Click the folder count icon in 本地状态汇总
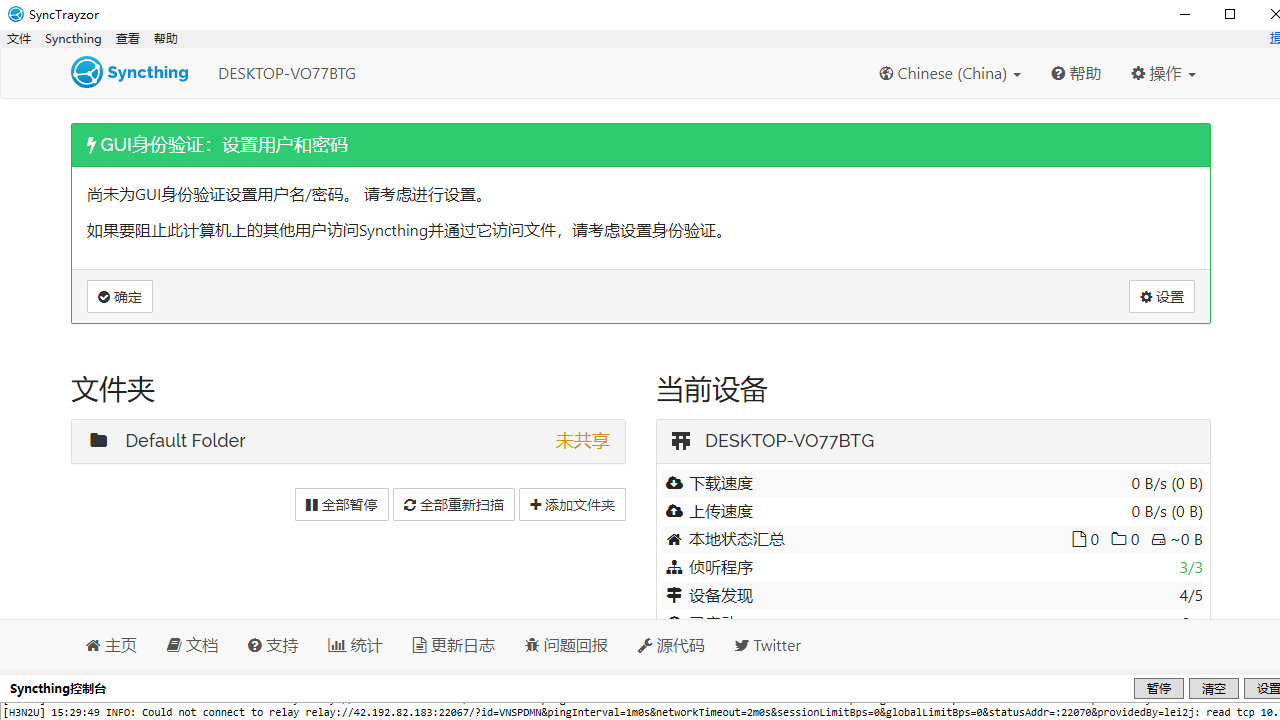Image resolution: width=1280 pixels, height=720 pixels. [1119, 540]
